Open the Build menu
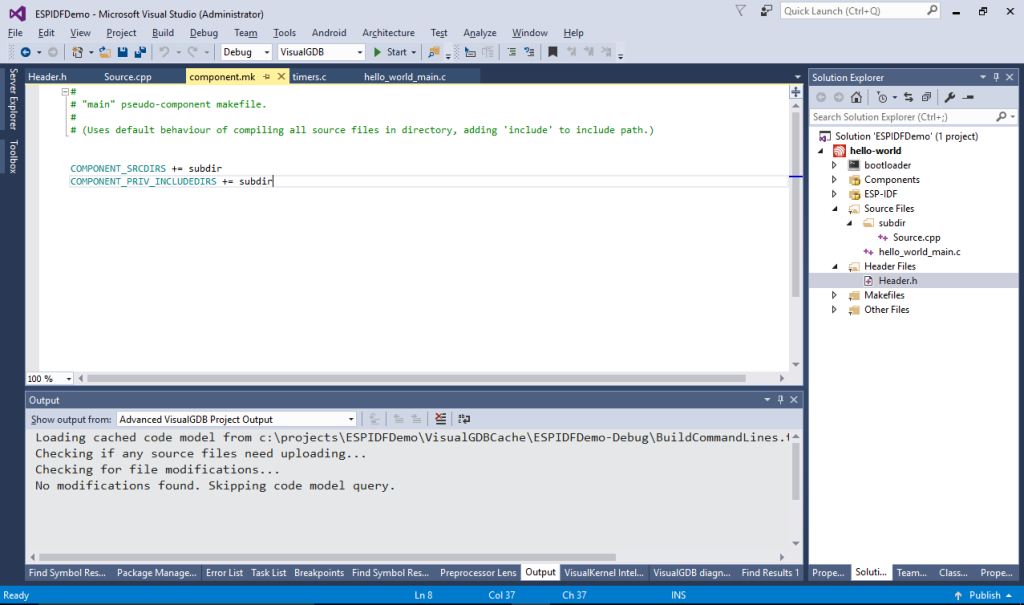Screen dimensions: 1024x605 (163, 33)
